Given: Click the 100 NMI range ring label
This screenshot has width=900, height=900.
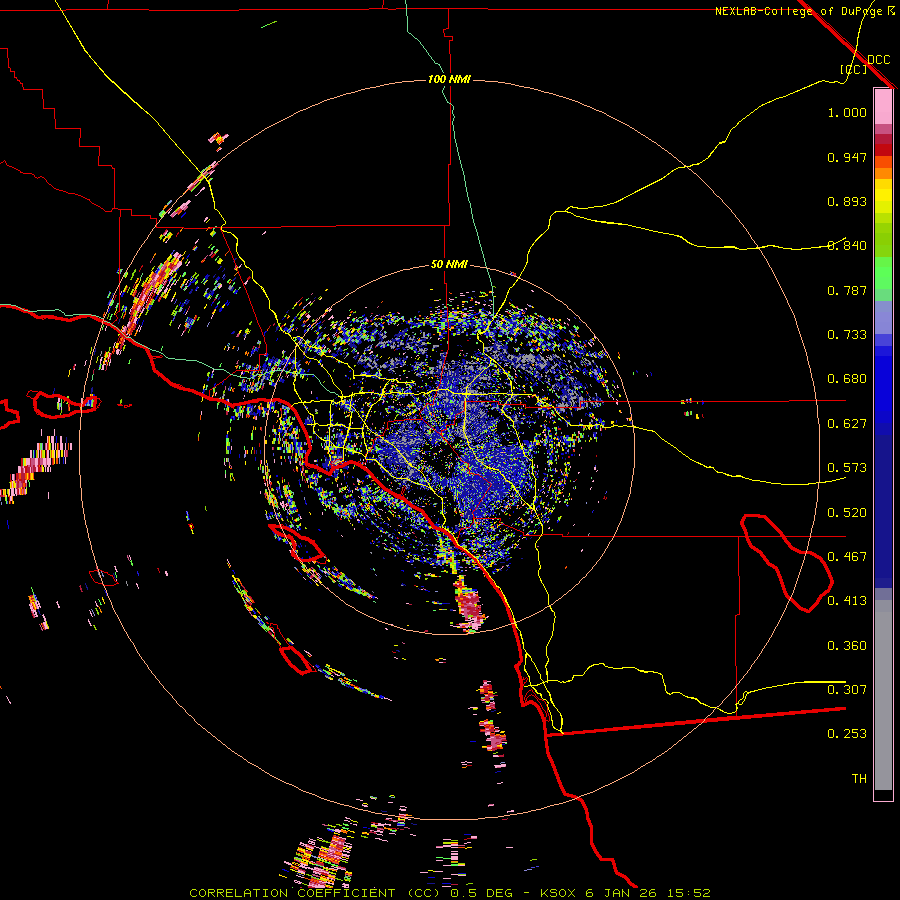Looking at the screenshot, I should [449, 79].
